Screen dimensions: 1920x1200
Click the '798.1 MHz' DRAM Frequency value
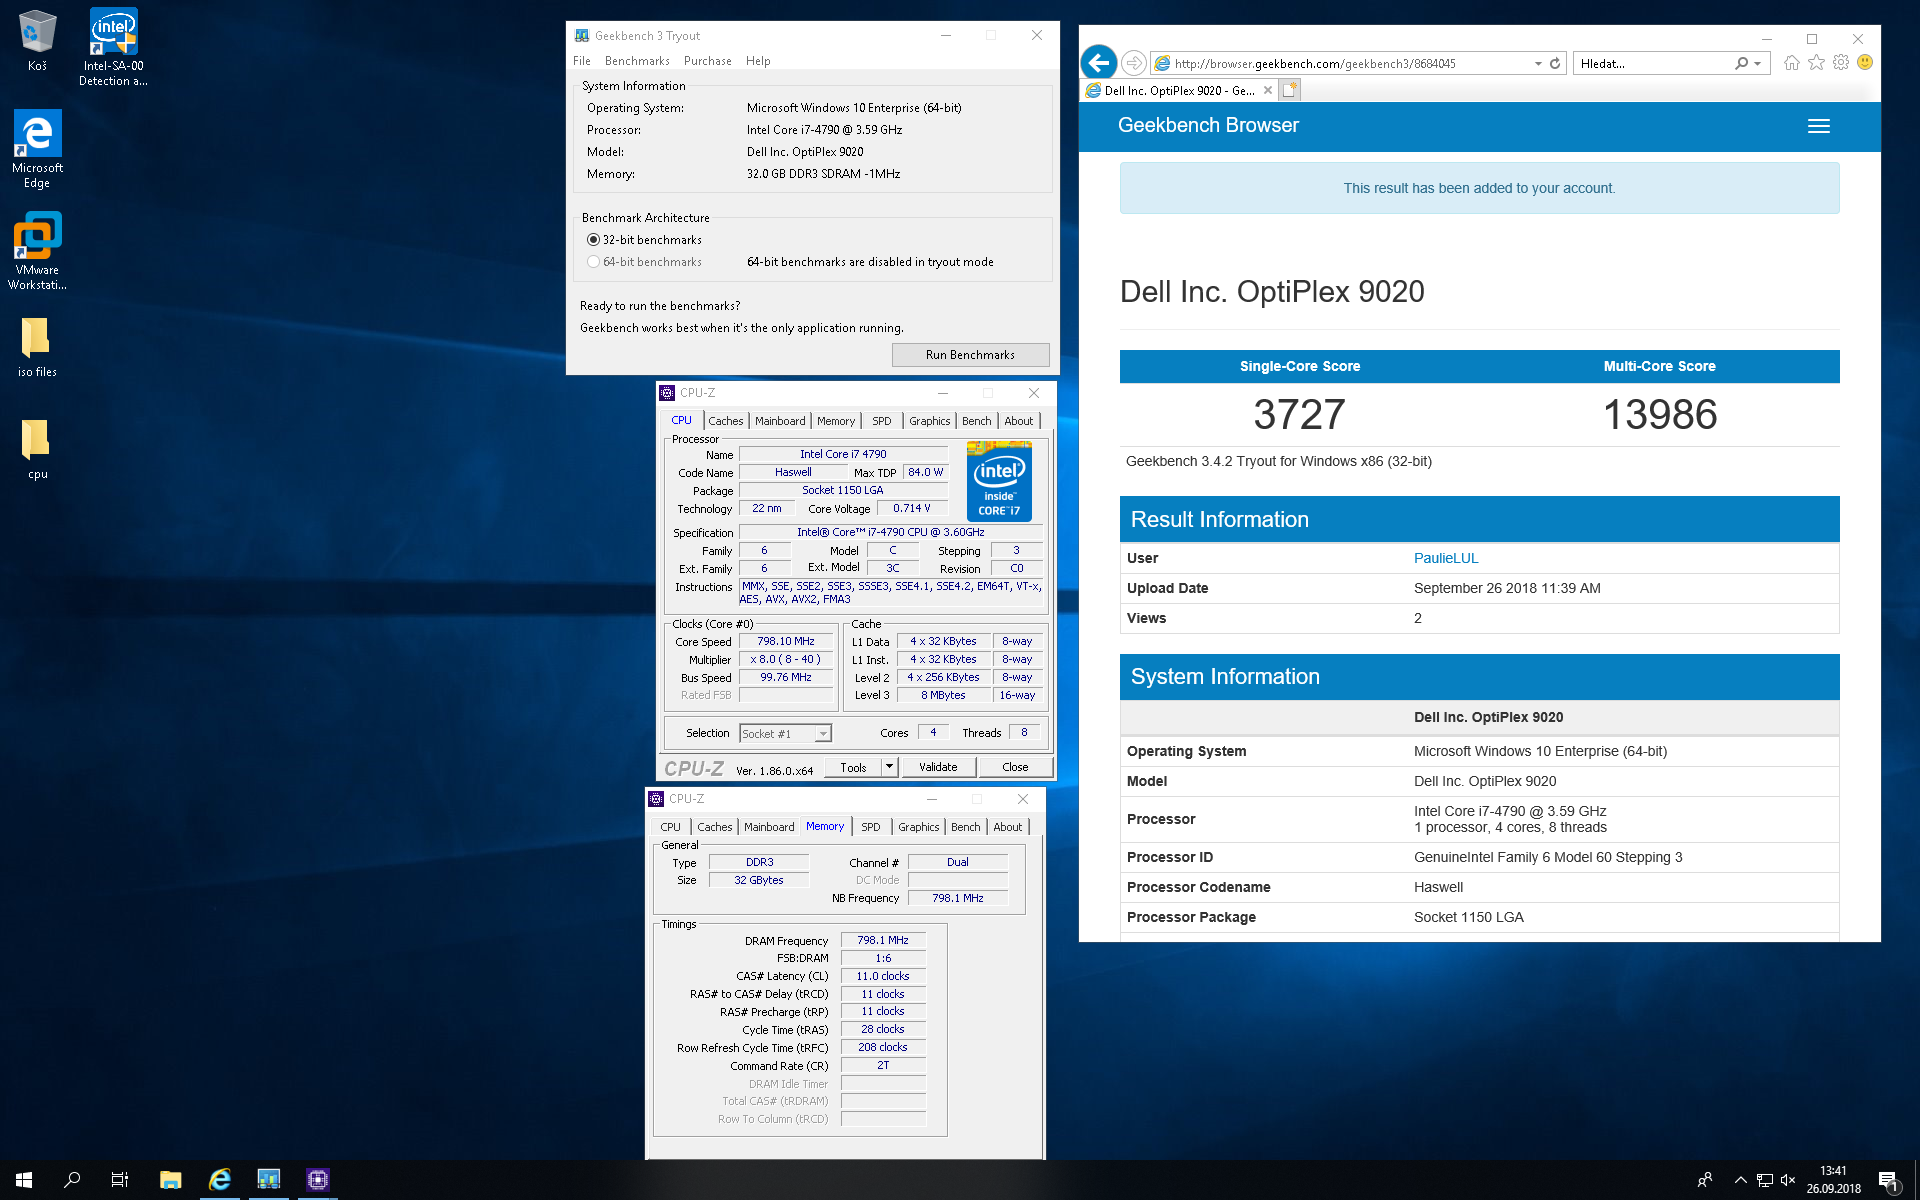click(883, 940)
